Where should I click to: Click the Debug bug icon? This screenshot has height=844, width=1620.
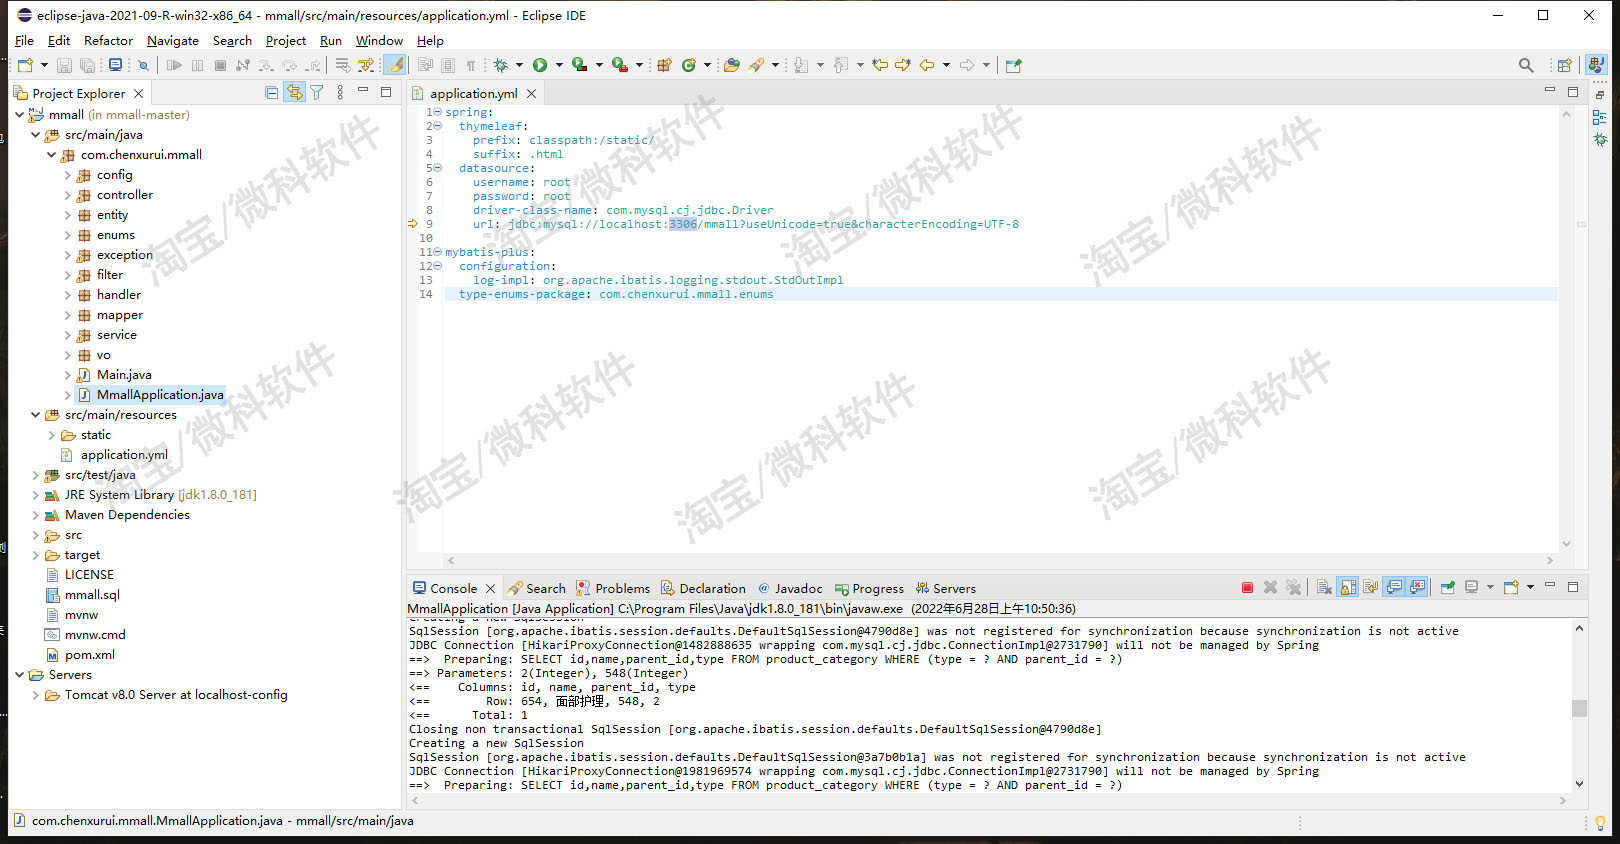[x=500, y=65]
